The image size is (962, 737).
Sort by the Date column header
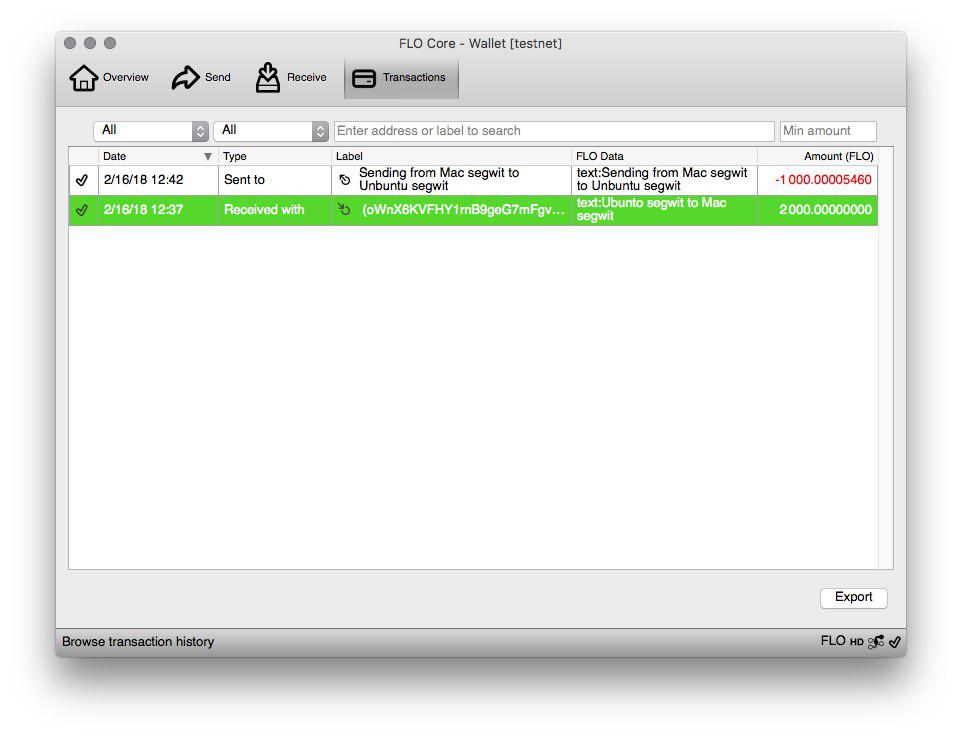click(x=158, y=156)
